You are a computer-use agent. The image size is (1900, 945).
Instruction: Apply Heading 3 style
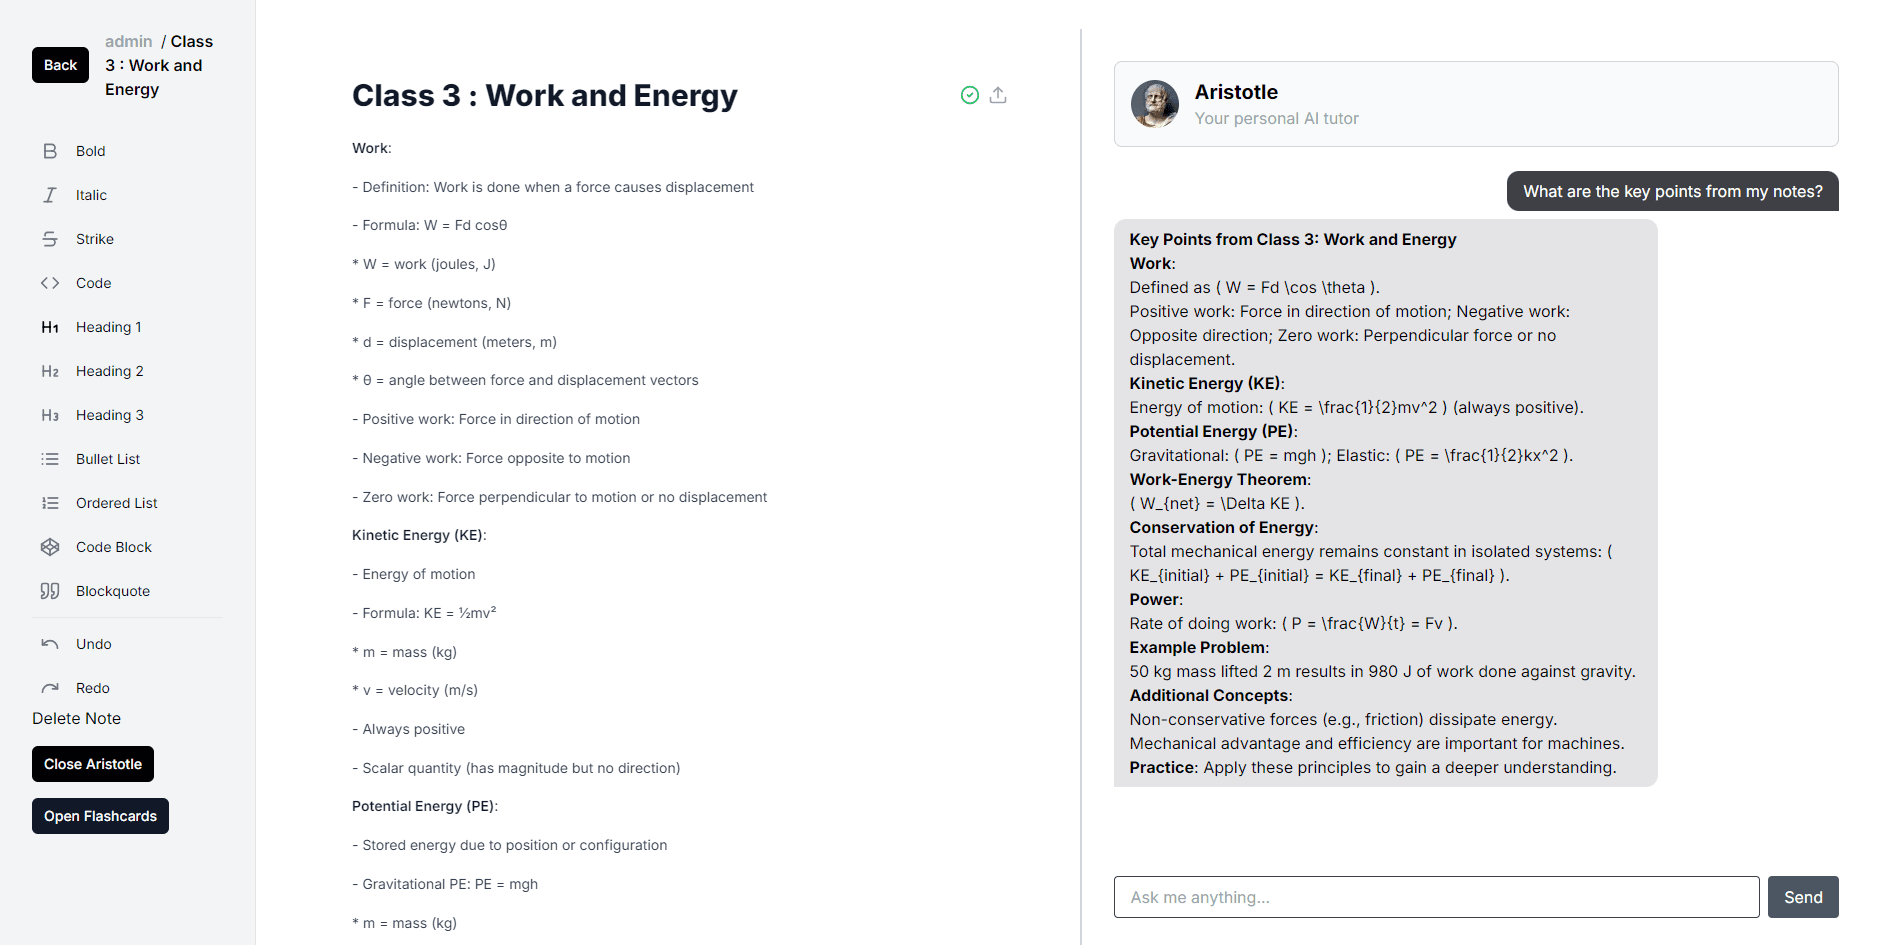point(50,415)
